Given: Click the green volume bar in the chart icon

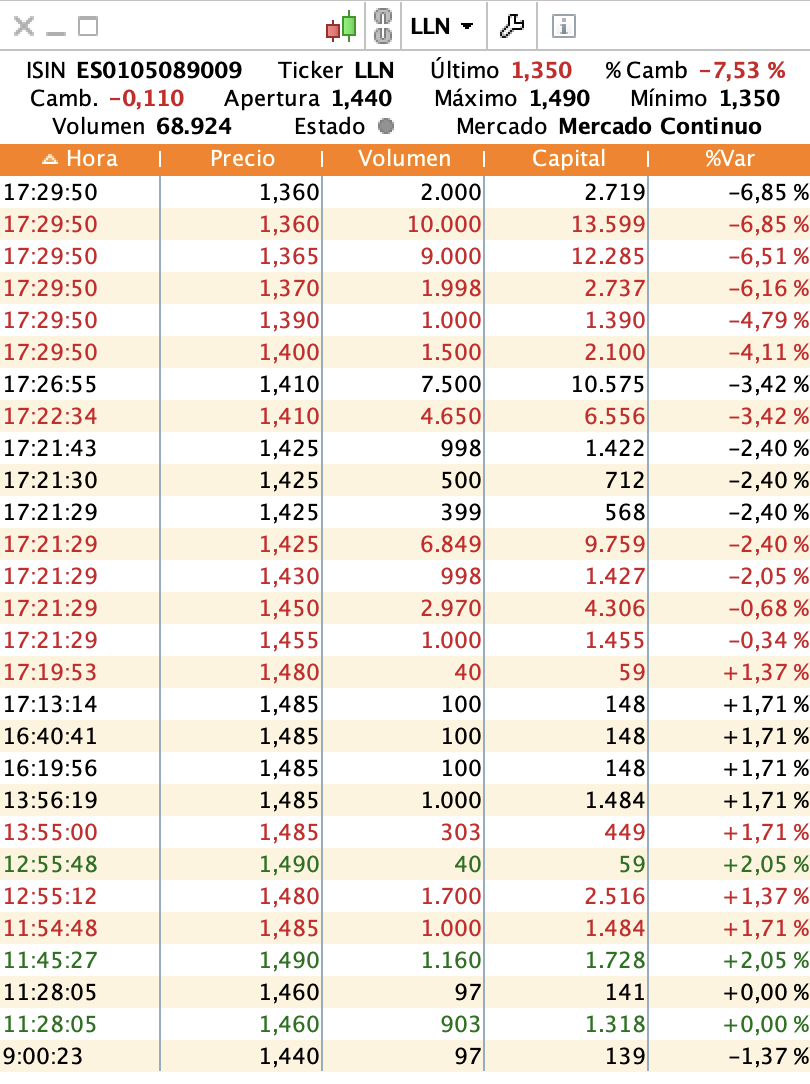Looking at the screenshot, I should (x=350, y=25).
